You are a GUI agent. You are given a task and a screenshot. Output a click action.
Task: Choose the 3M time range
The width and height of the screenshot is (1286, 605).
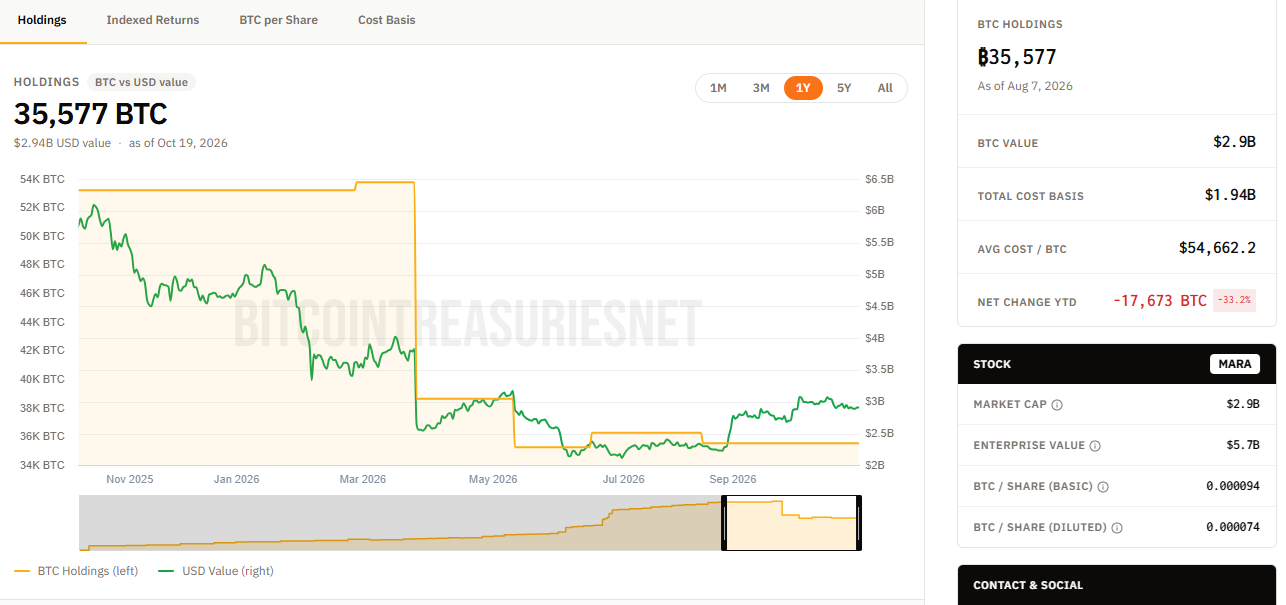(x=761, y=88)
